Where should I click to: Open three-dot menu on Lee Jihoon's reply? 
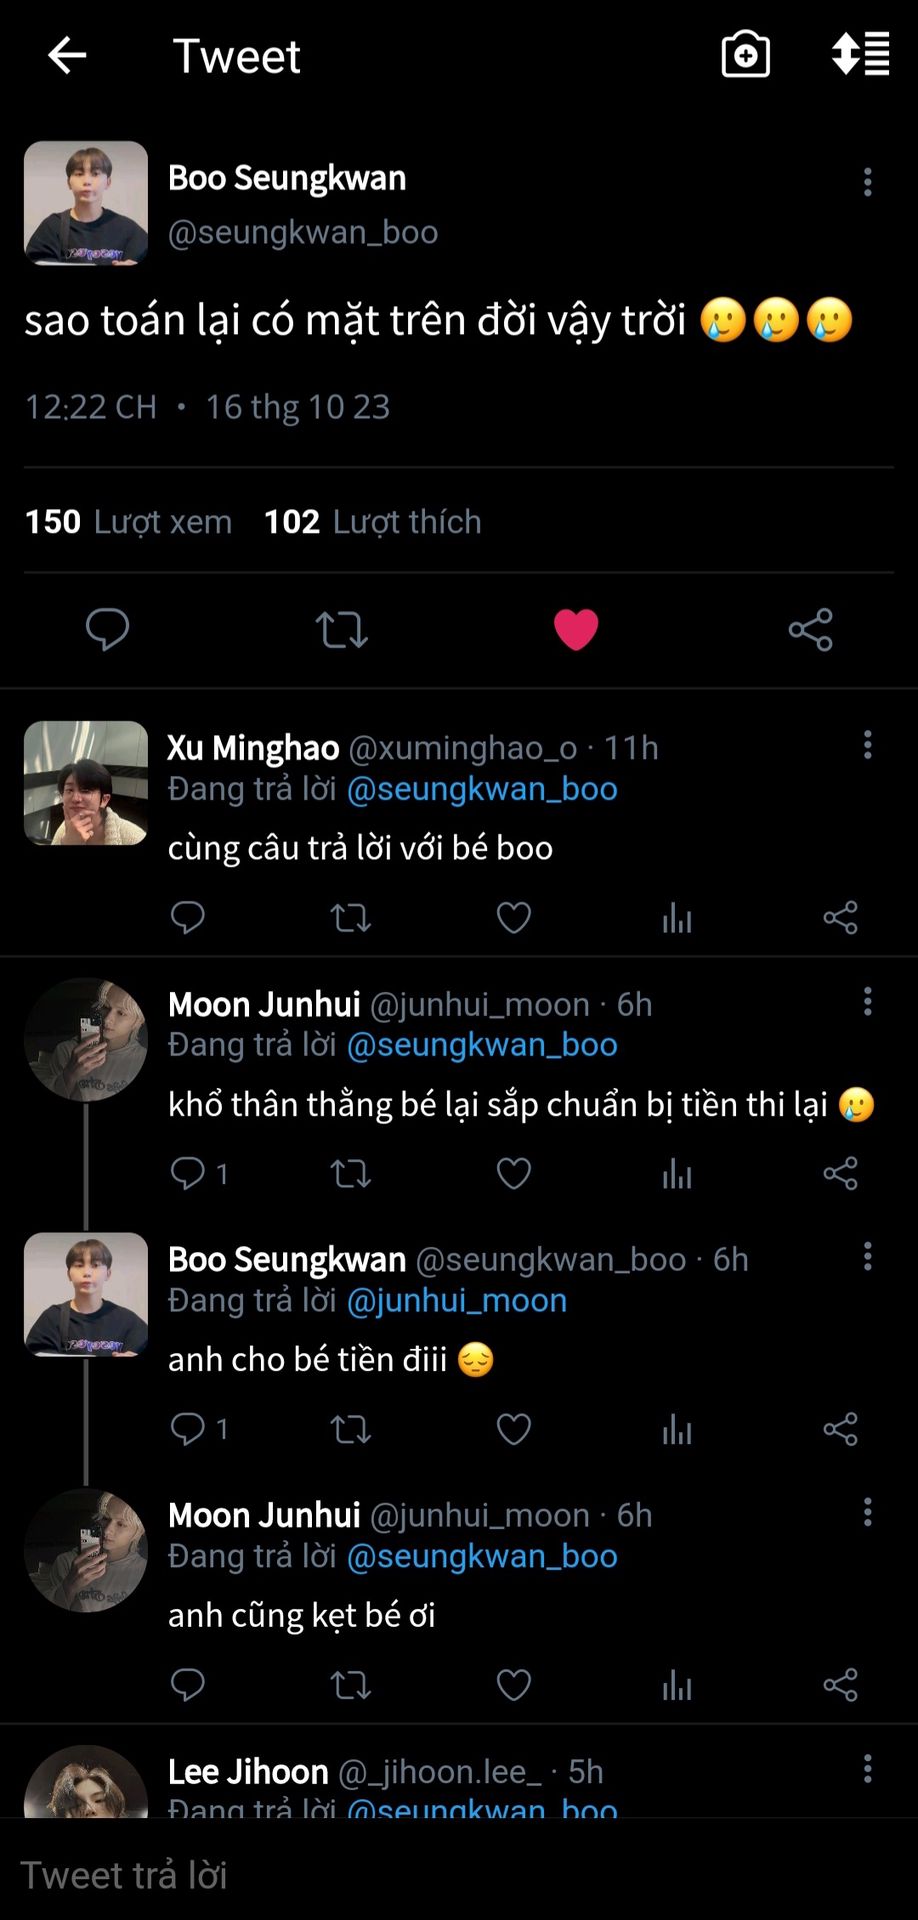pyautogui.click(x=867, y=1769)
